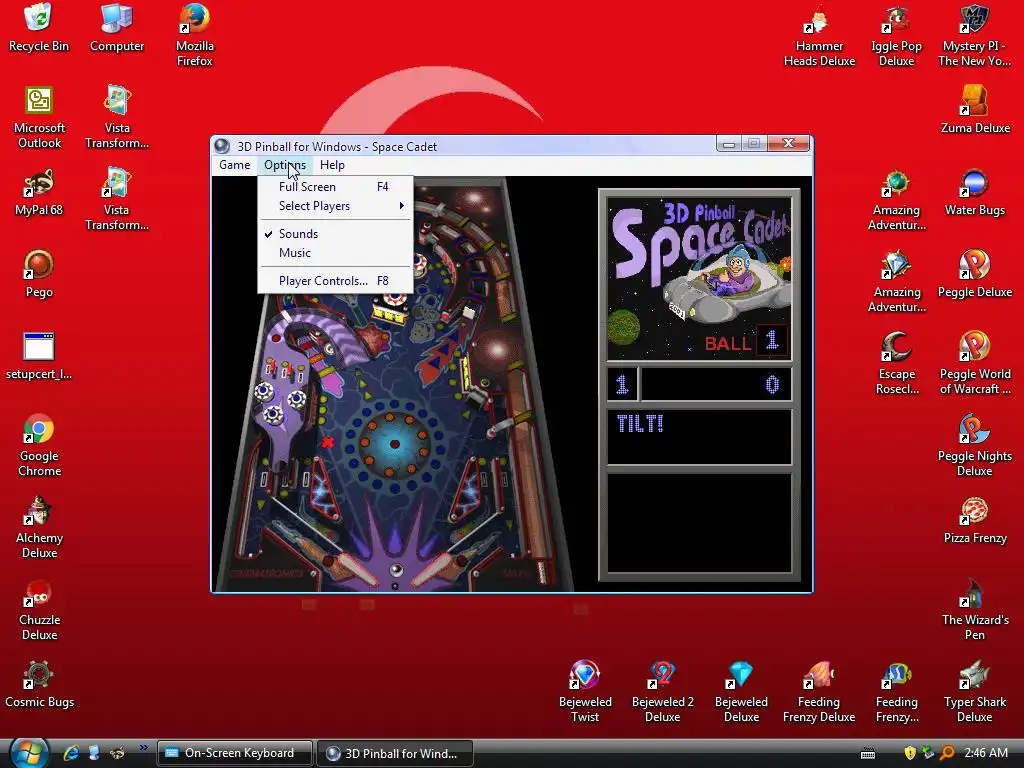Select the Mozilla Firefox desktop shortcut
Viewport: 1024px width, 768px height.
click(195, 34)
